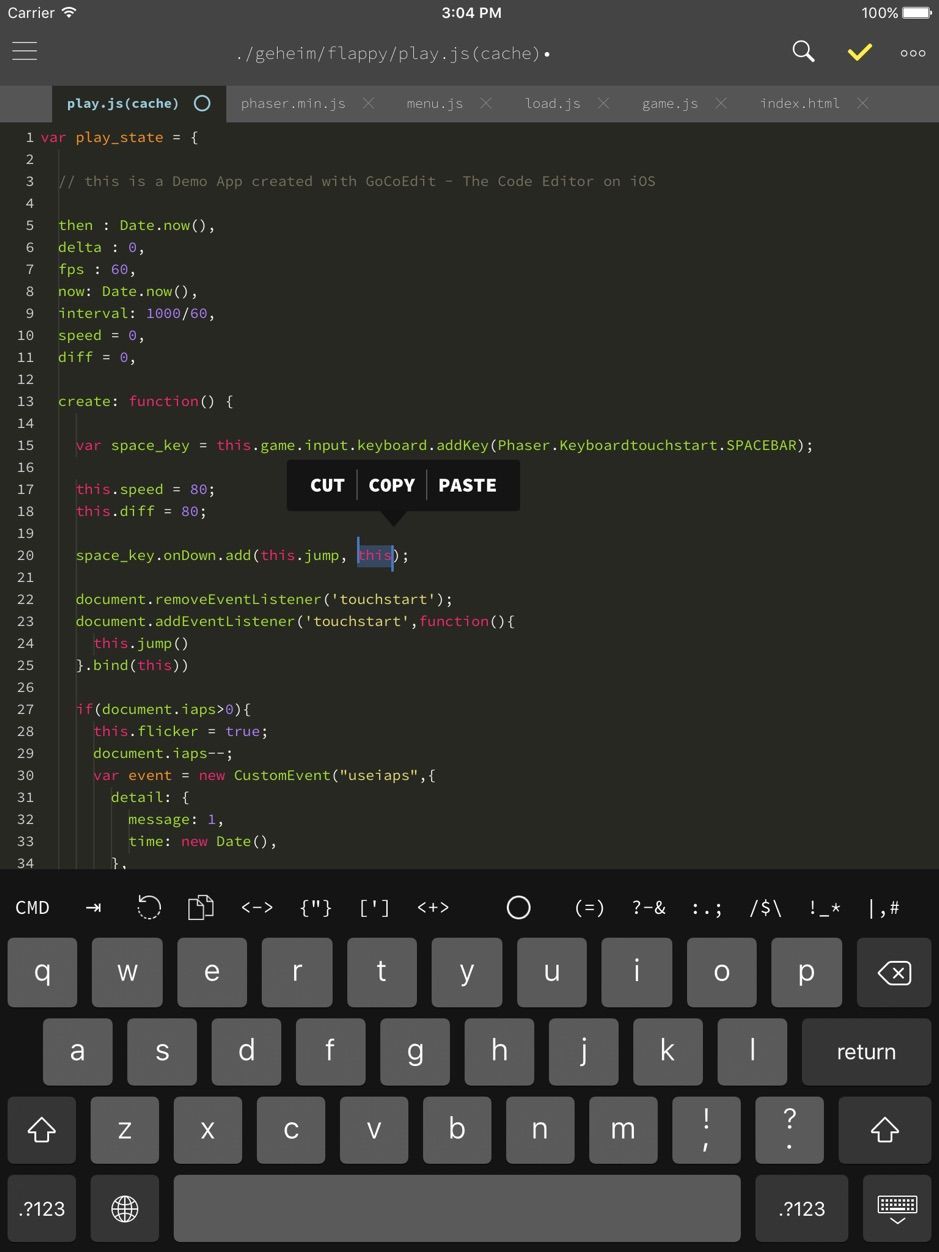This screenshot has height=1252, width=939.
Task: Open the search tool via magnifier icon
Action: (x=802, y=51)
